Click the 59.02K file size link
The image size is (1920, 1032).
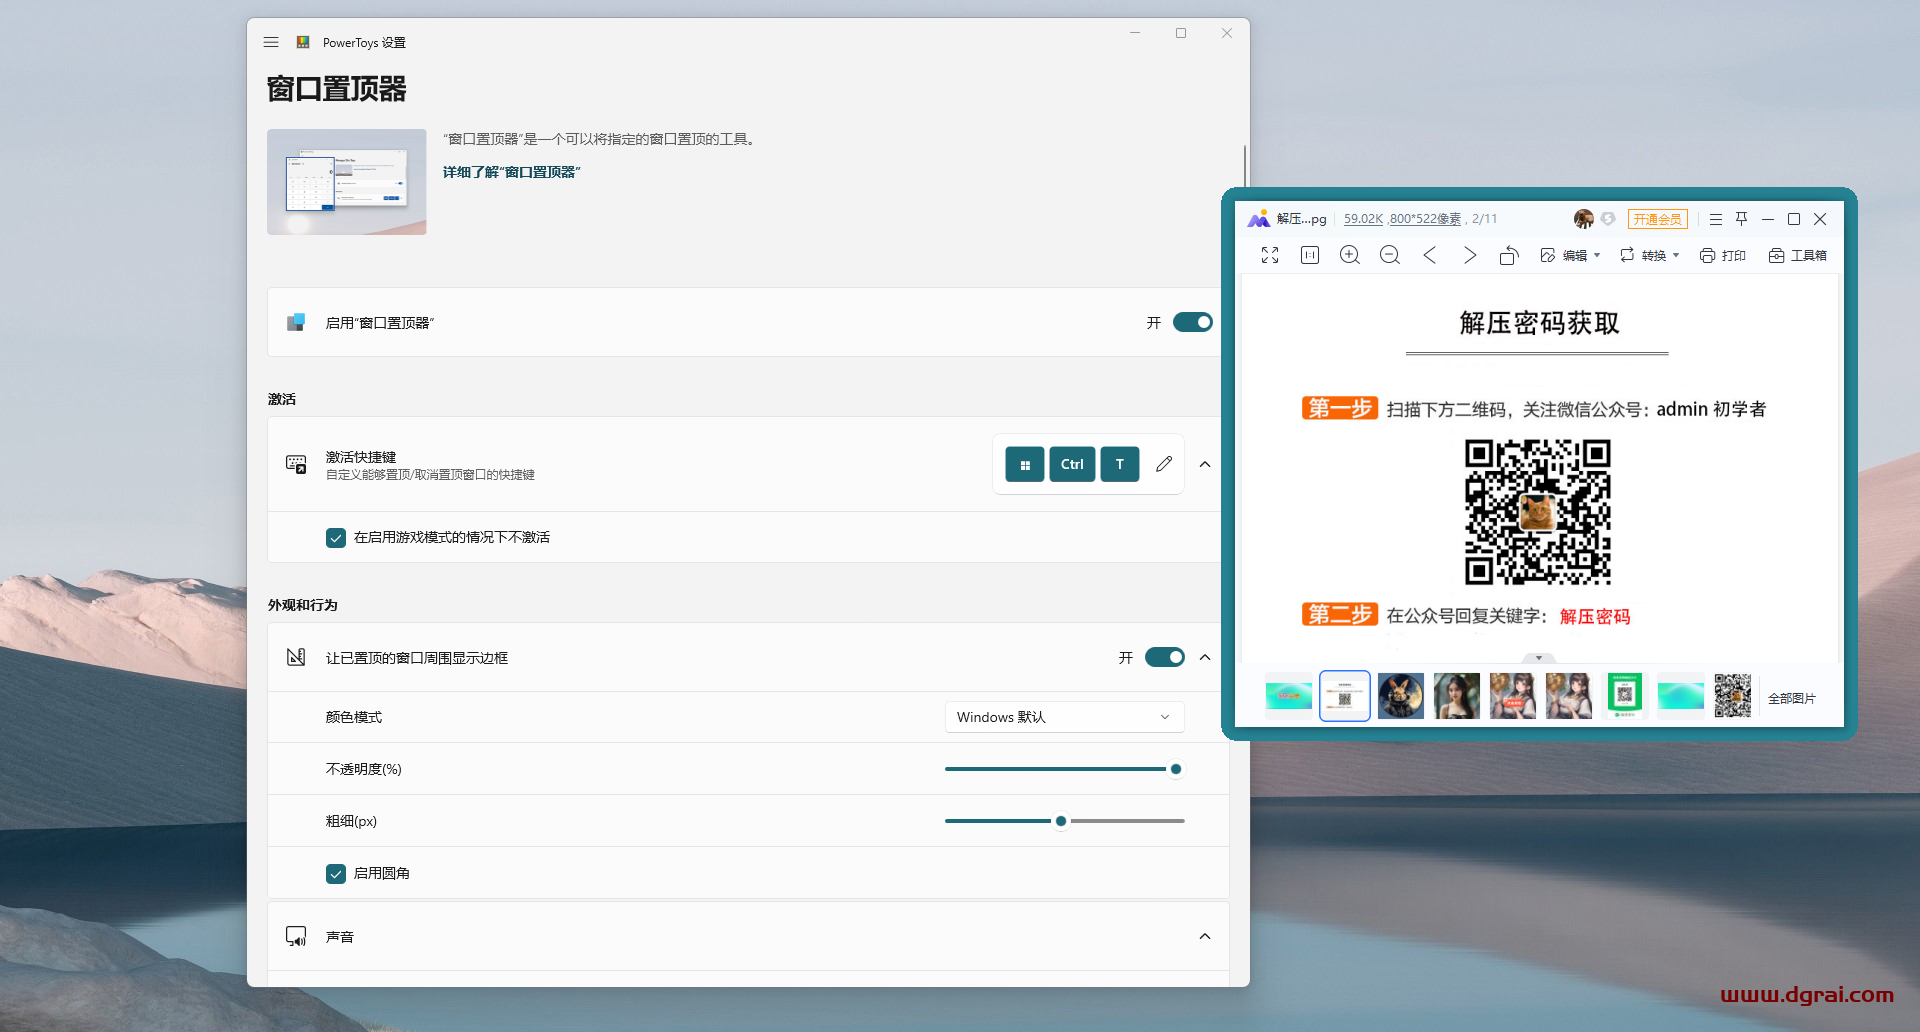click(x=1363, y=219)
